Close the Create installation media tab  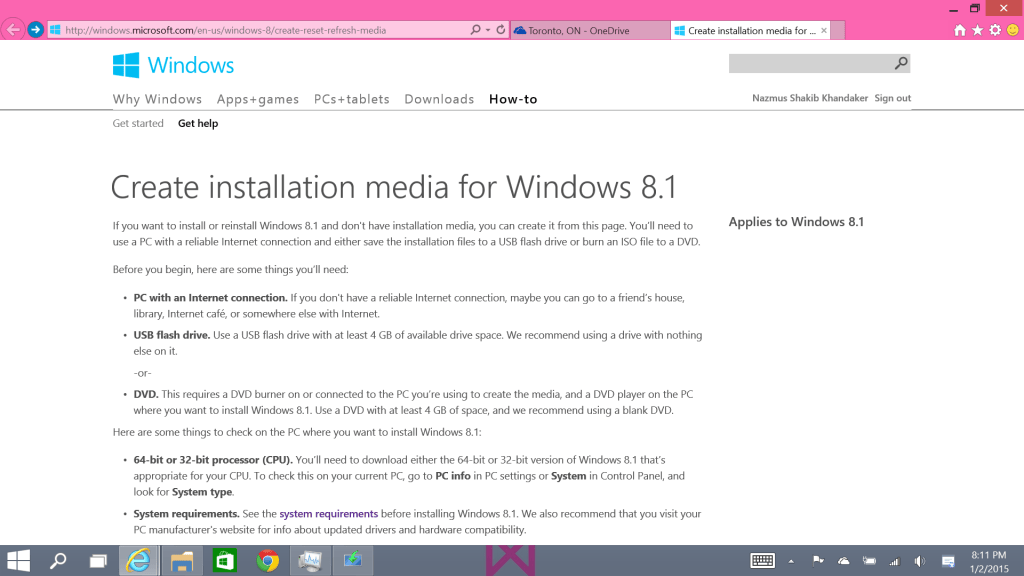click(x=824, y=30)
